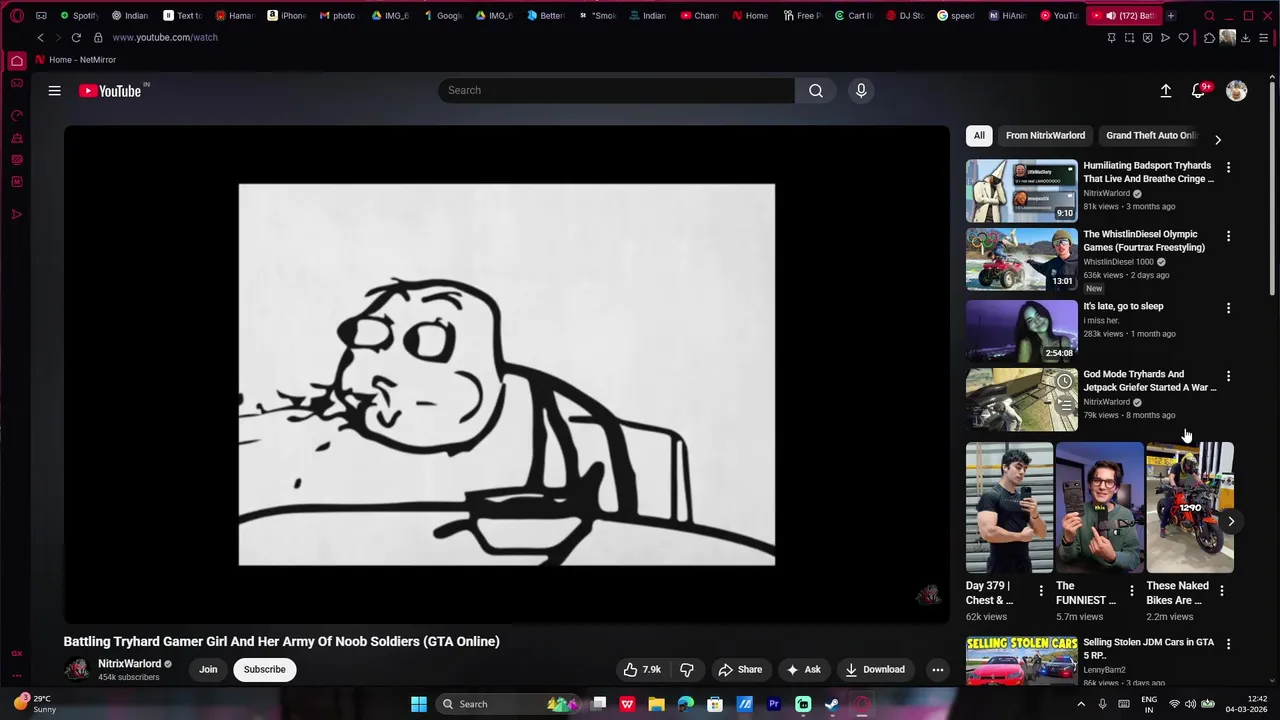Open the YouTube notifications bell
1280x720 pixels.
point(1198,91)
